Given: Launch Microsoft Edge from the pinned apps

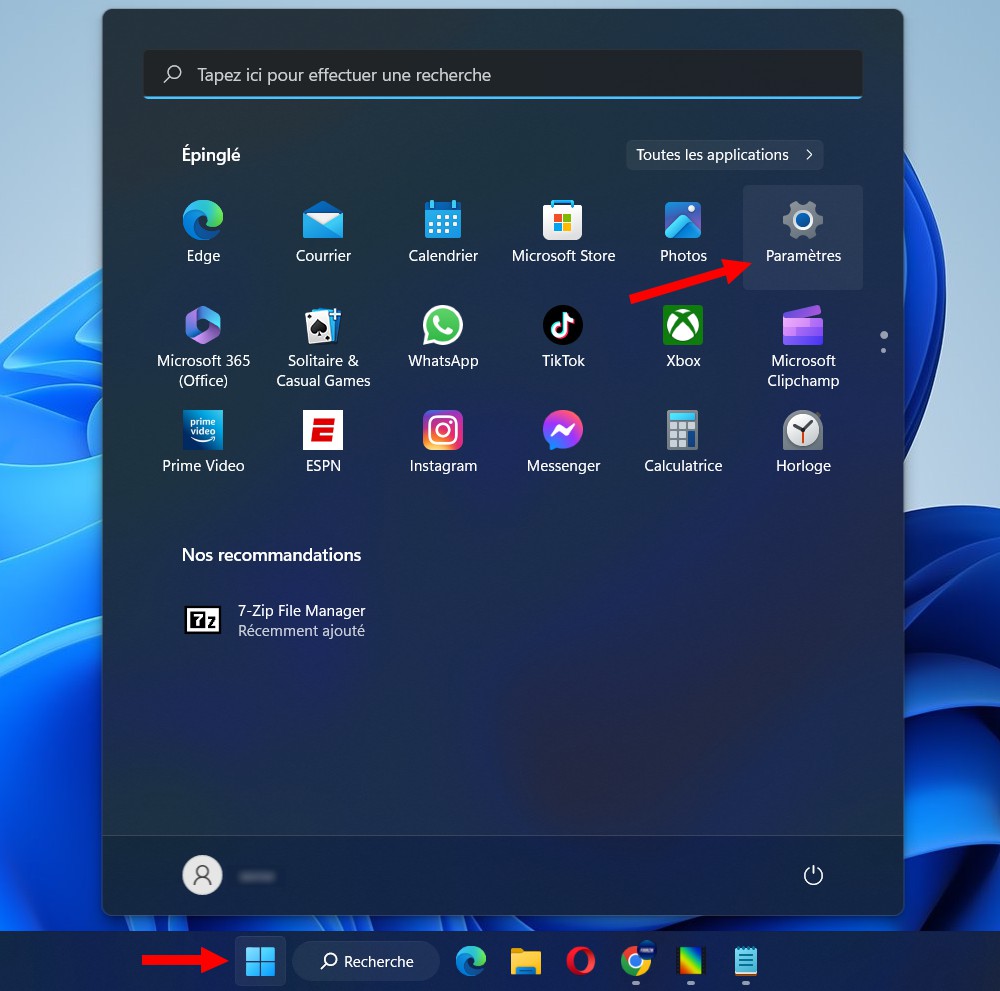Looking at the screenshot, I should coord(203,230).
